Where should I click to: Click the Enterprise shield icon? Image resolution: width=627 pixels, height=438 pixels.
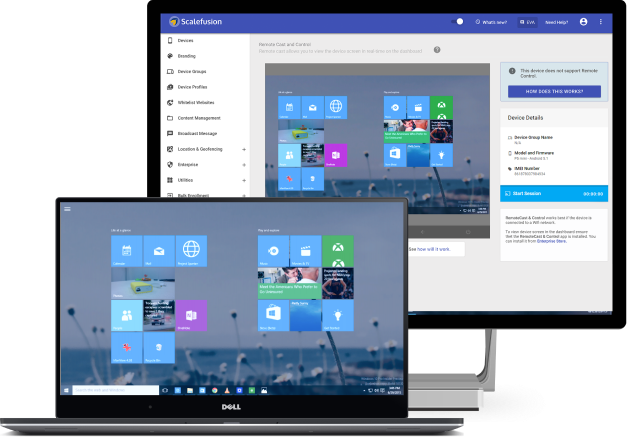pyautogui.click(x=170, y=164)
